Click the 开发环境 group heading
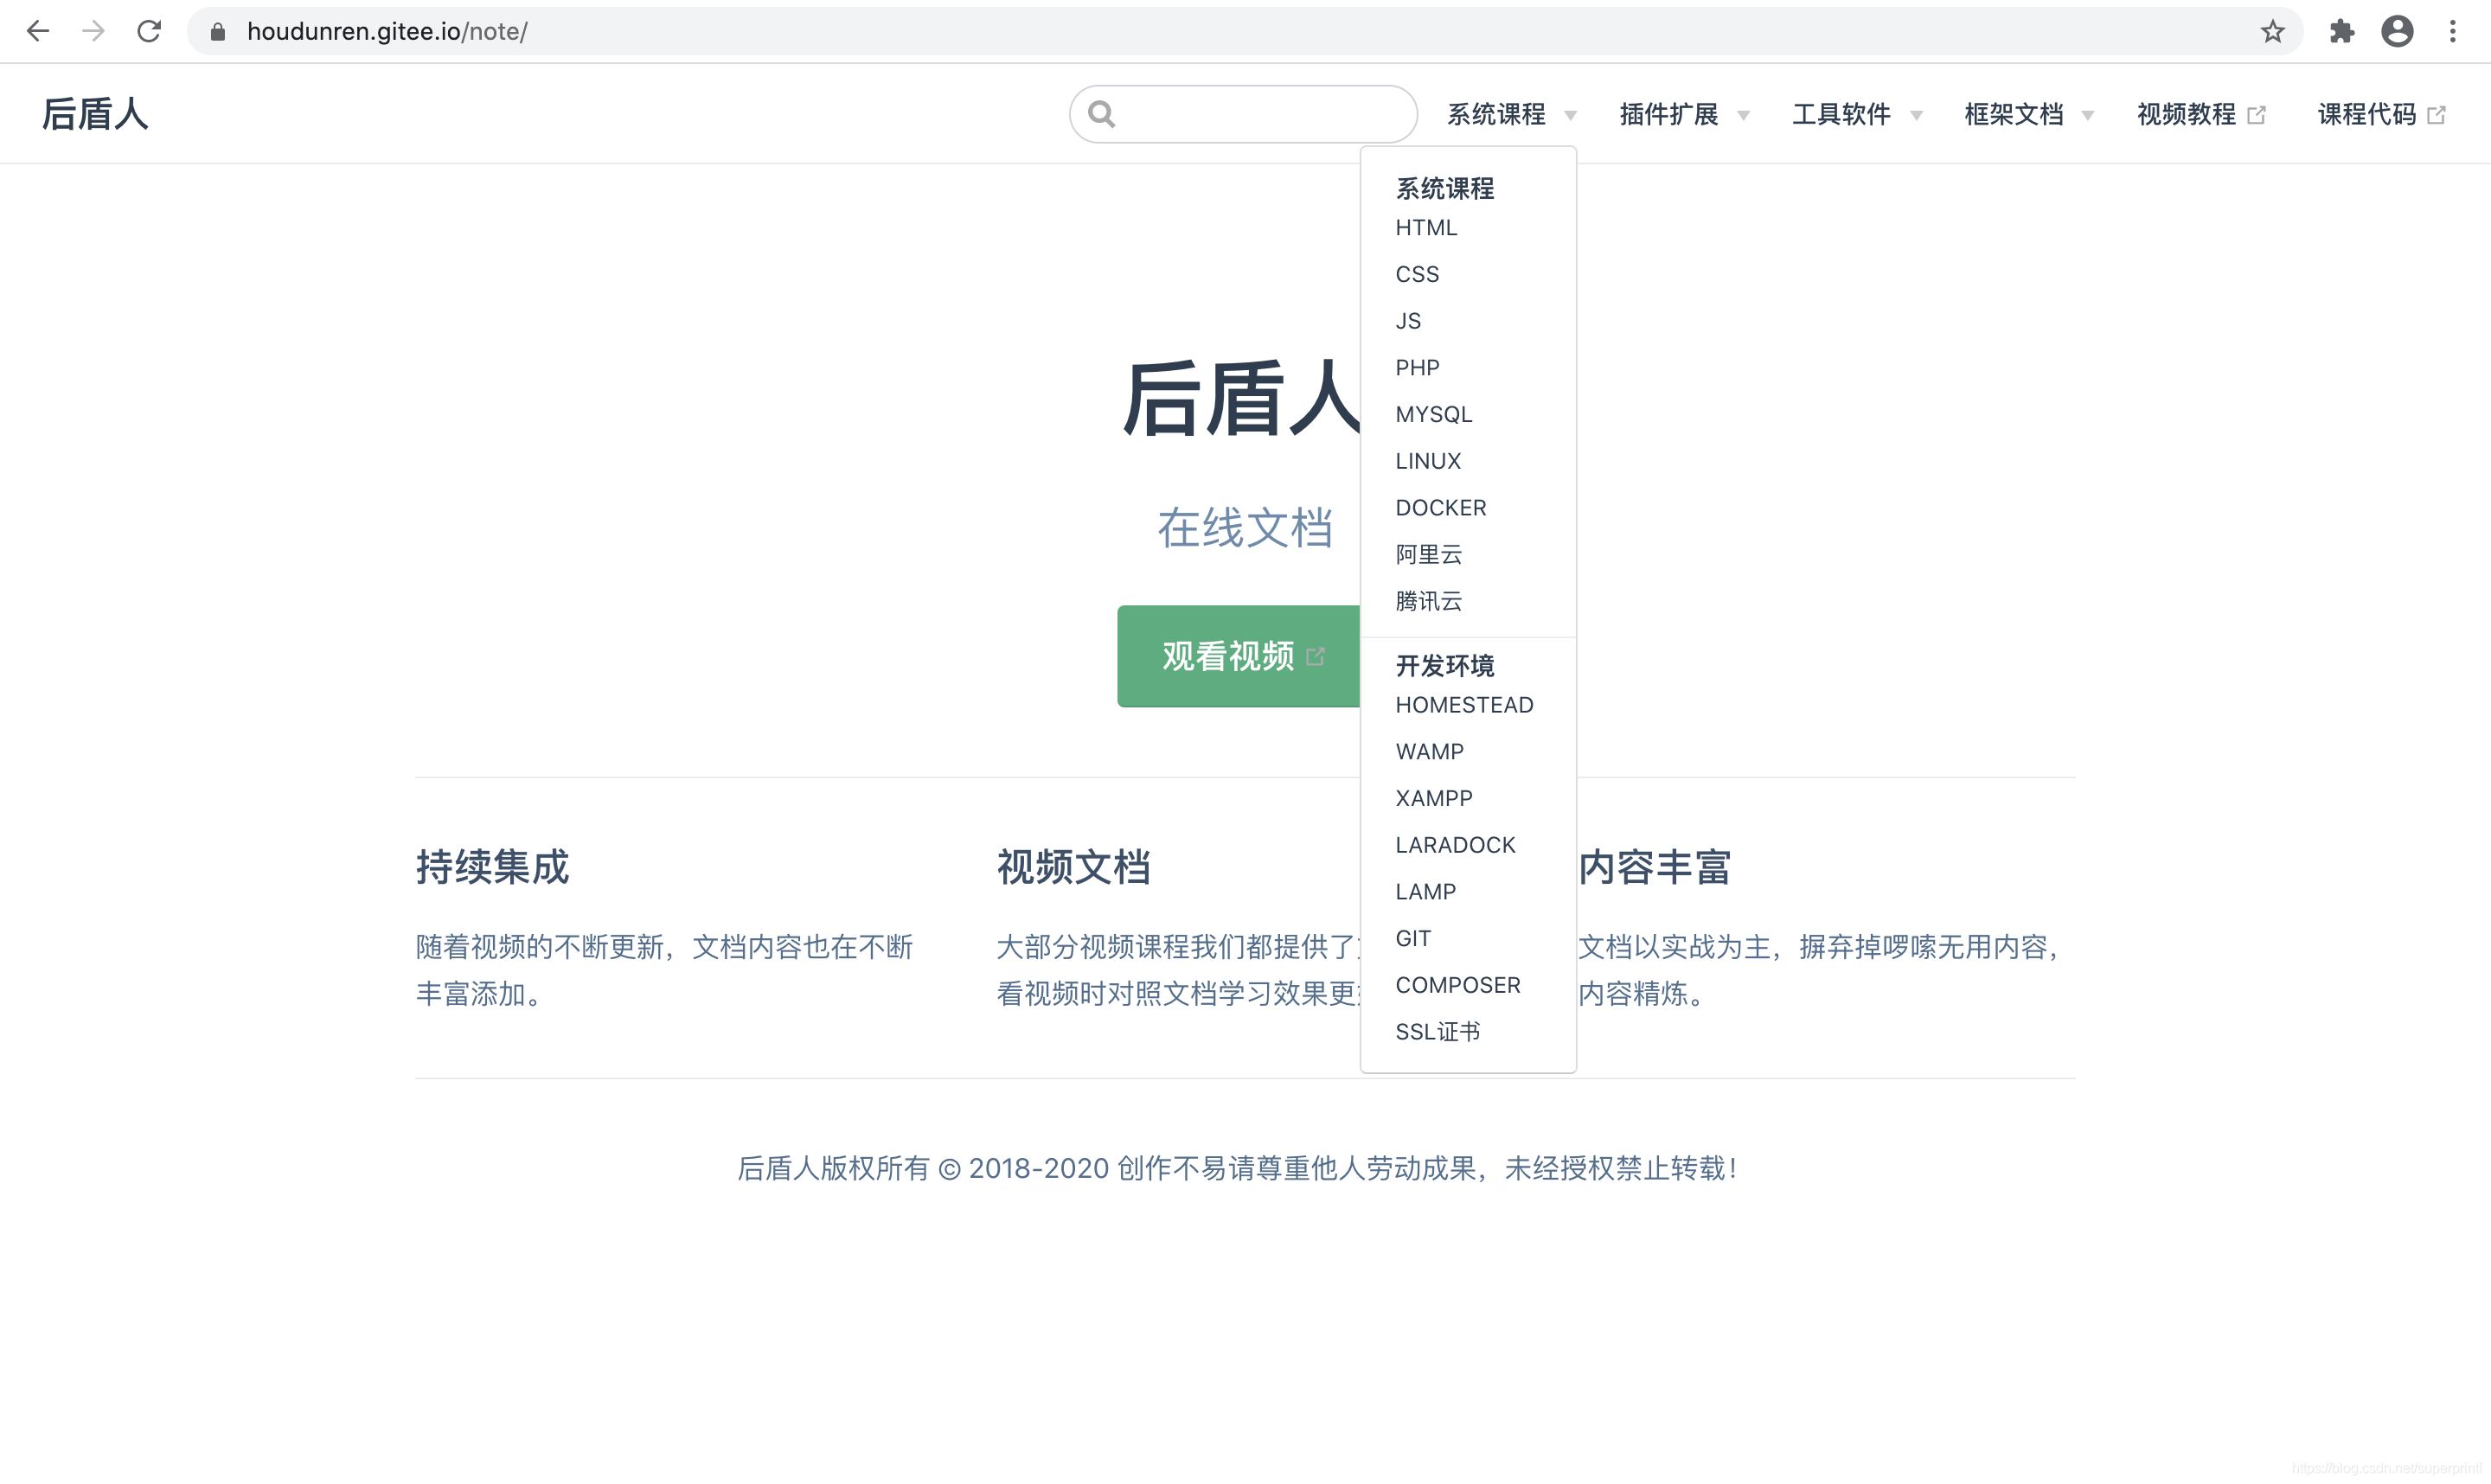 (1445, 665)
